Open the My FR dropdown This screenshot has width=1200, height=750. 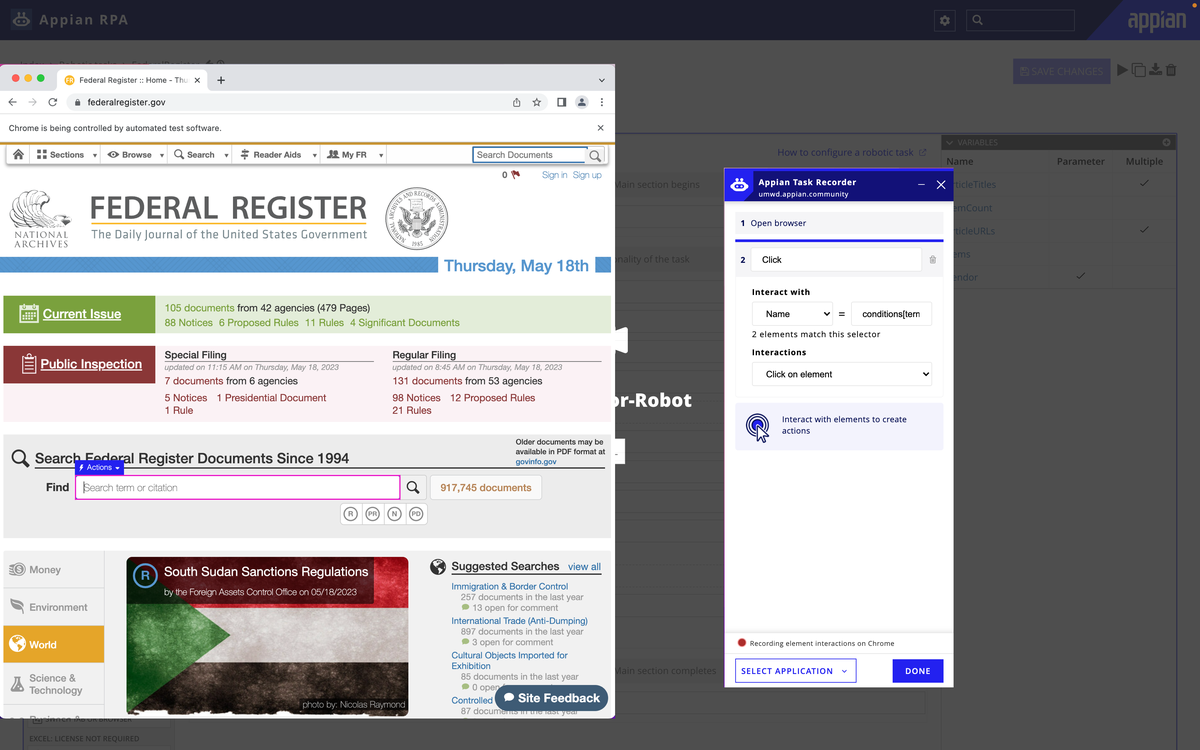tap(354, 155)
